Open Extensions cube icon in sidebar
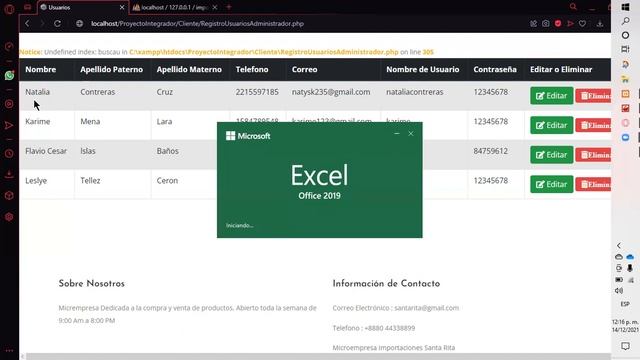This screenshot has height=360, width=640. tap(9, 196)
